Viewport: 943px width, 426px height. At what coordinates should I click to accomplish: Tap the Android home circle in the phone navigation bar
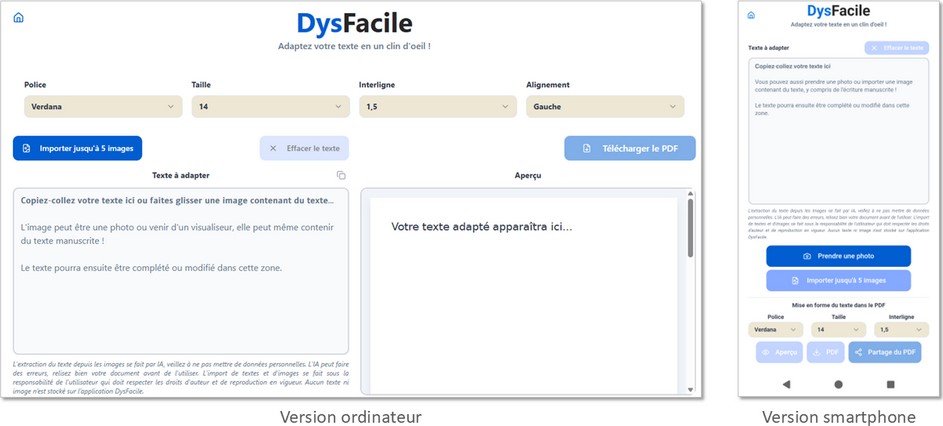[x=838, y=384]
